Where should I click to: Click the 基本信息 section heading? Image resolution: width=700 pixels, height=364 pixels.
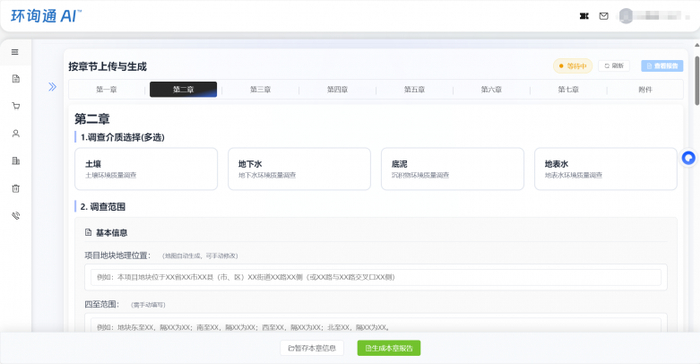(112, 233)
